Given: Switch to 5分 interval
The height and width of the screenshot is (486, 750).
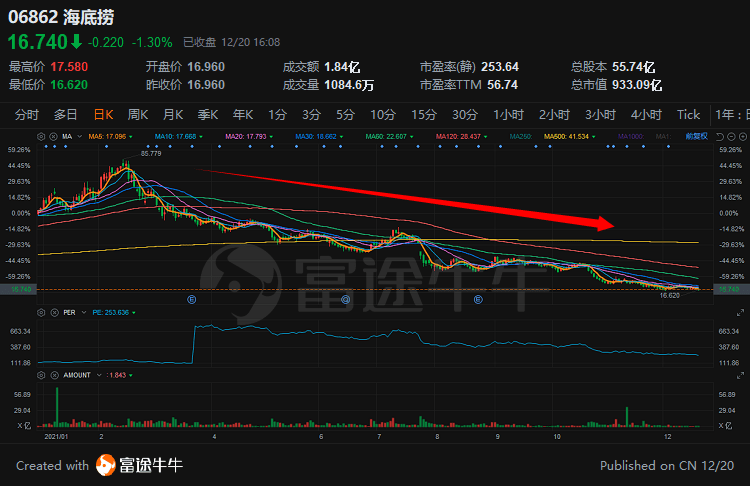Looking at the screenshot, I should [345, 115].
